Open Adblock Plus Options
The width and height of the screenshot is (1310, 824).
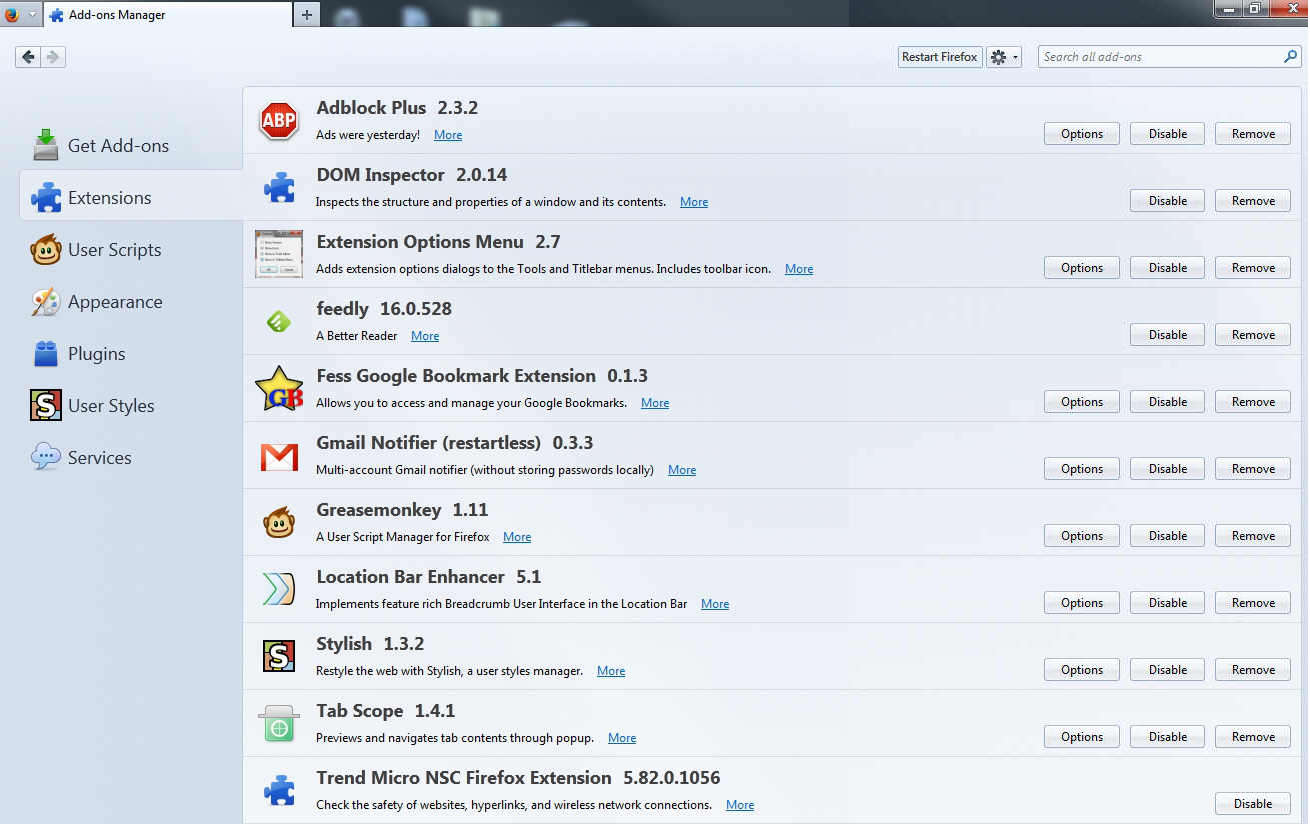coord(1082,134)
